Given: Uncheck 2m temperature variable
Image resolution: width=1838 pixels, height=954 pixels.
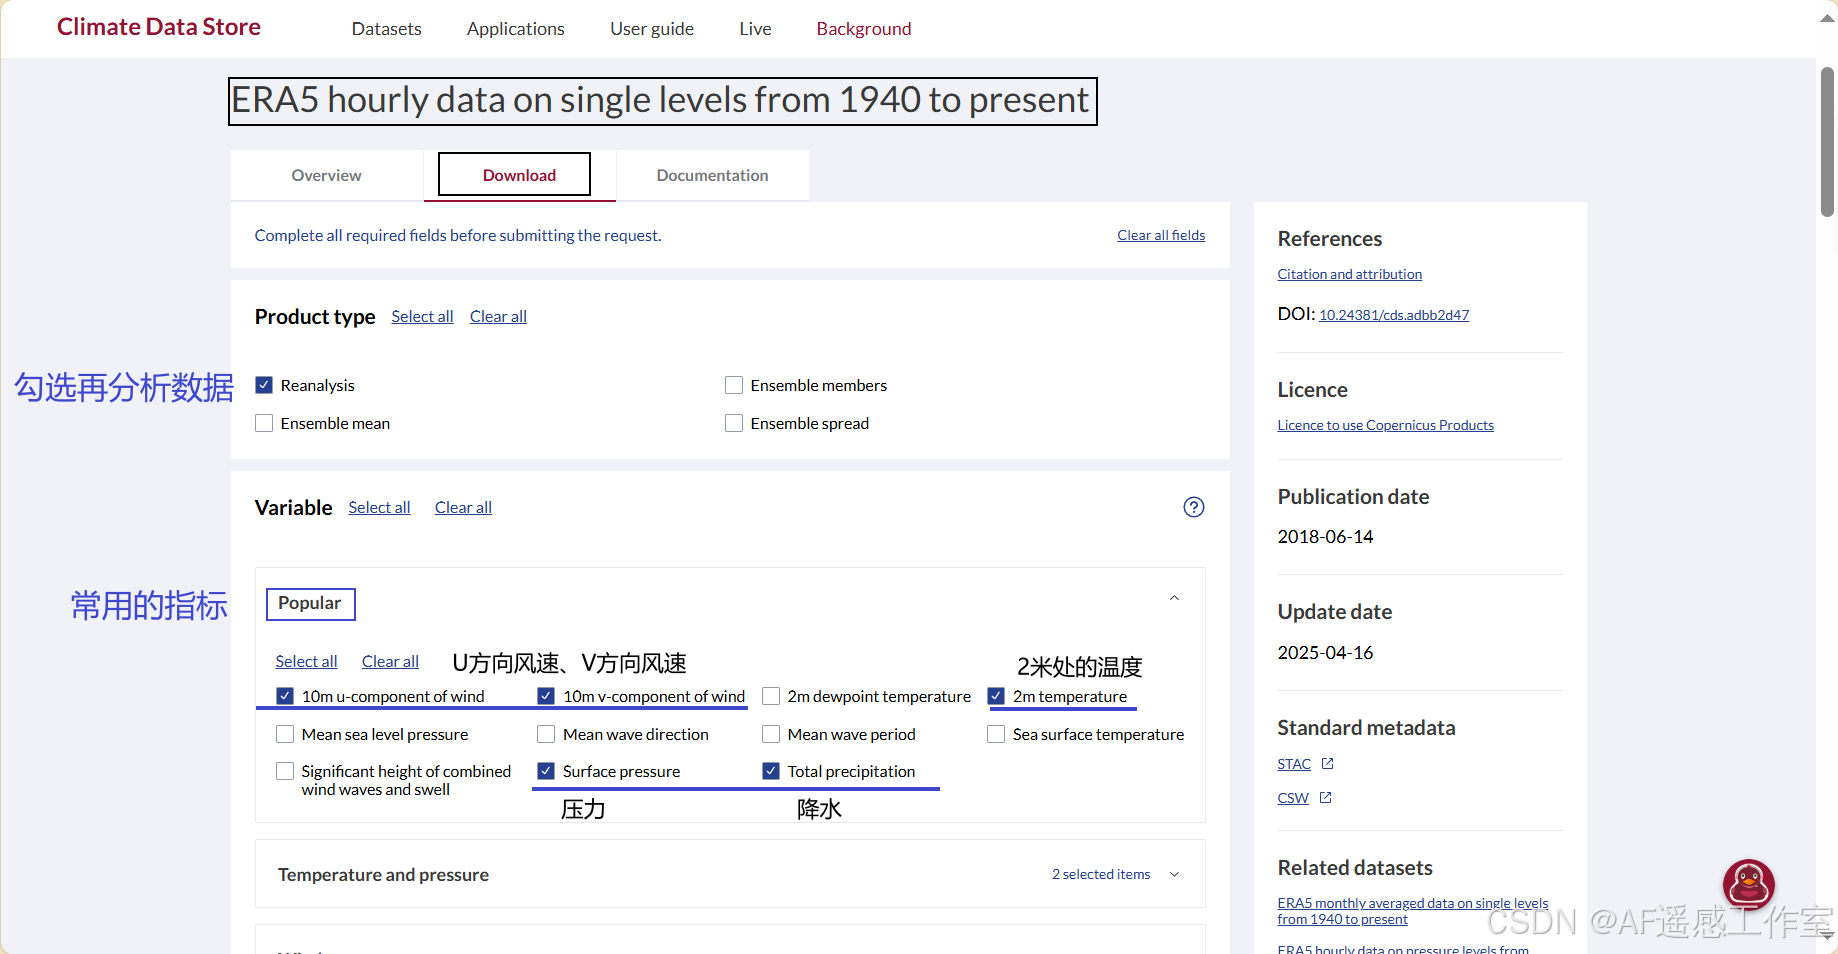Looking at the screenshot, I should pos(996,696).
